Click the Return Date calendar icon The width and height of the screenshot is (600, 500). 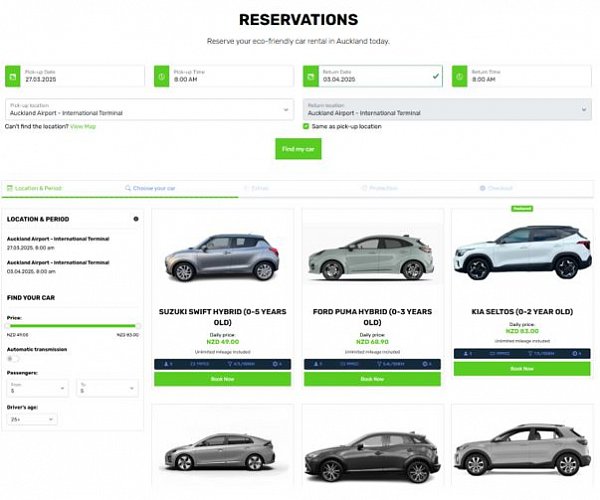click(311, 77)
